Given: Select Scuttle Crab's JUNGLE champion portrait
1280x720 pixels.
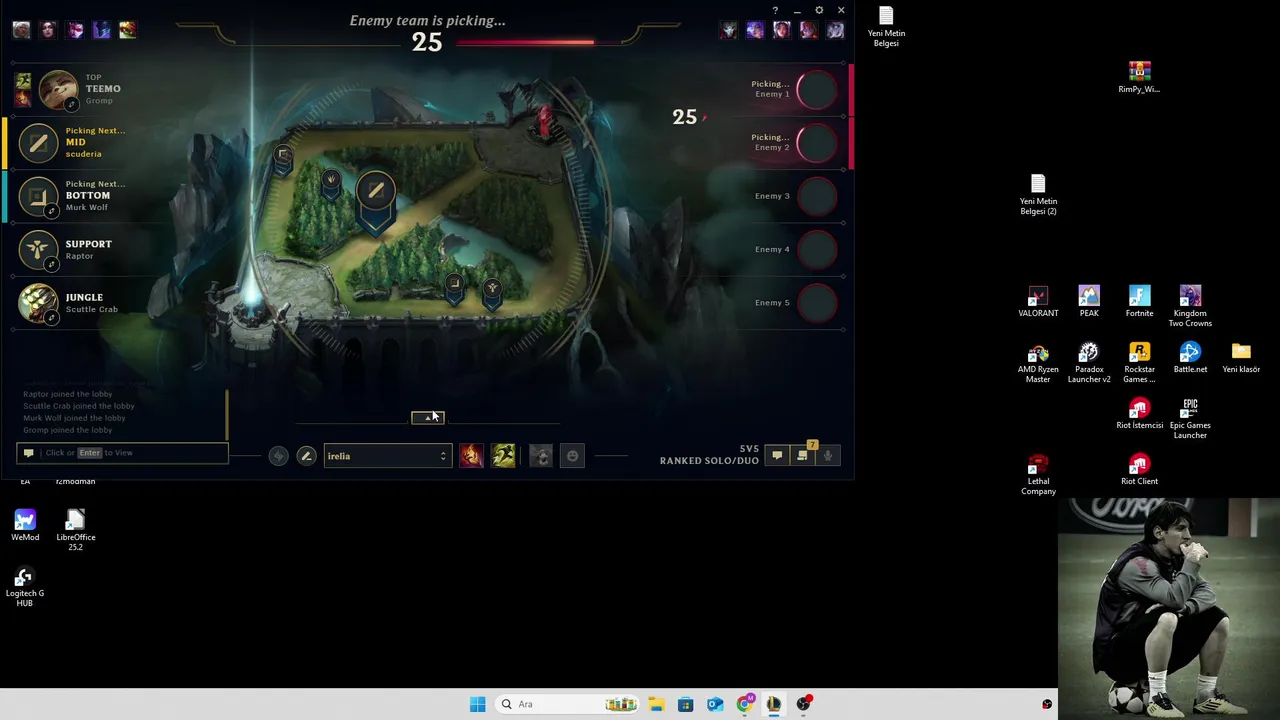Looking at the screenshot, I should coord(38,303).
